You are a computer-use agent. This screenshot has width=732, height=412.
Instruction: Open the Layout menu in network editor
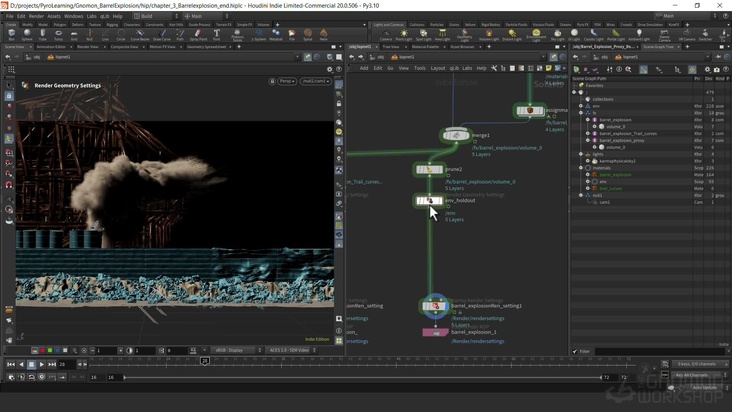coord(437,68)
